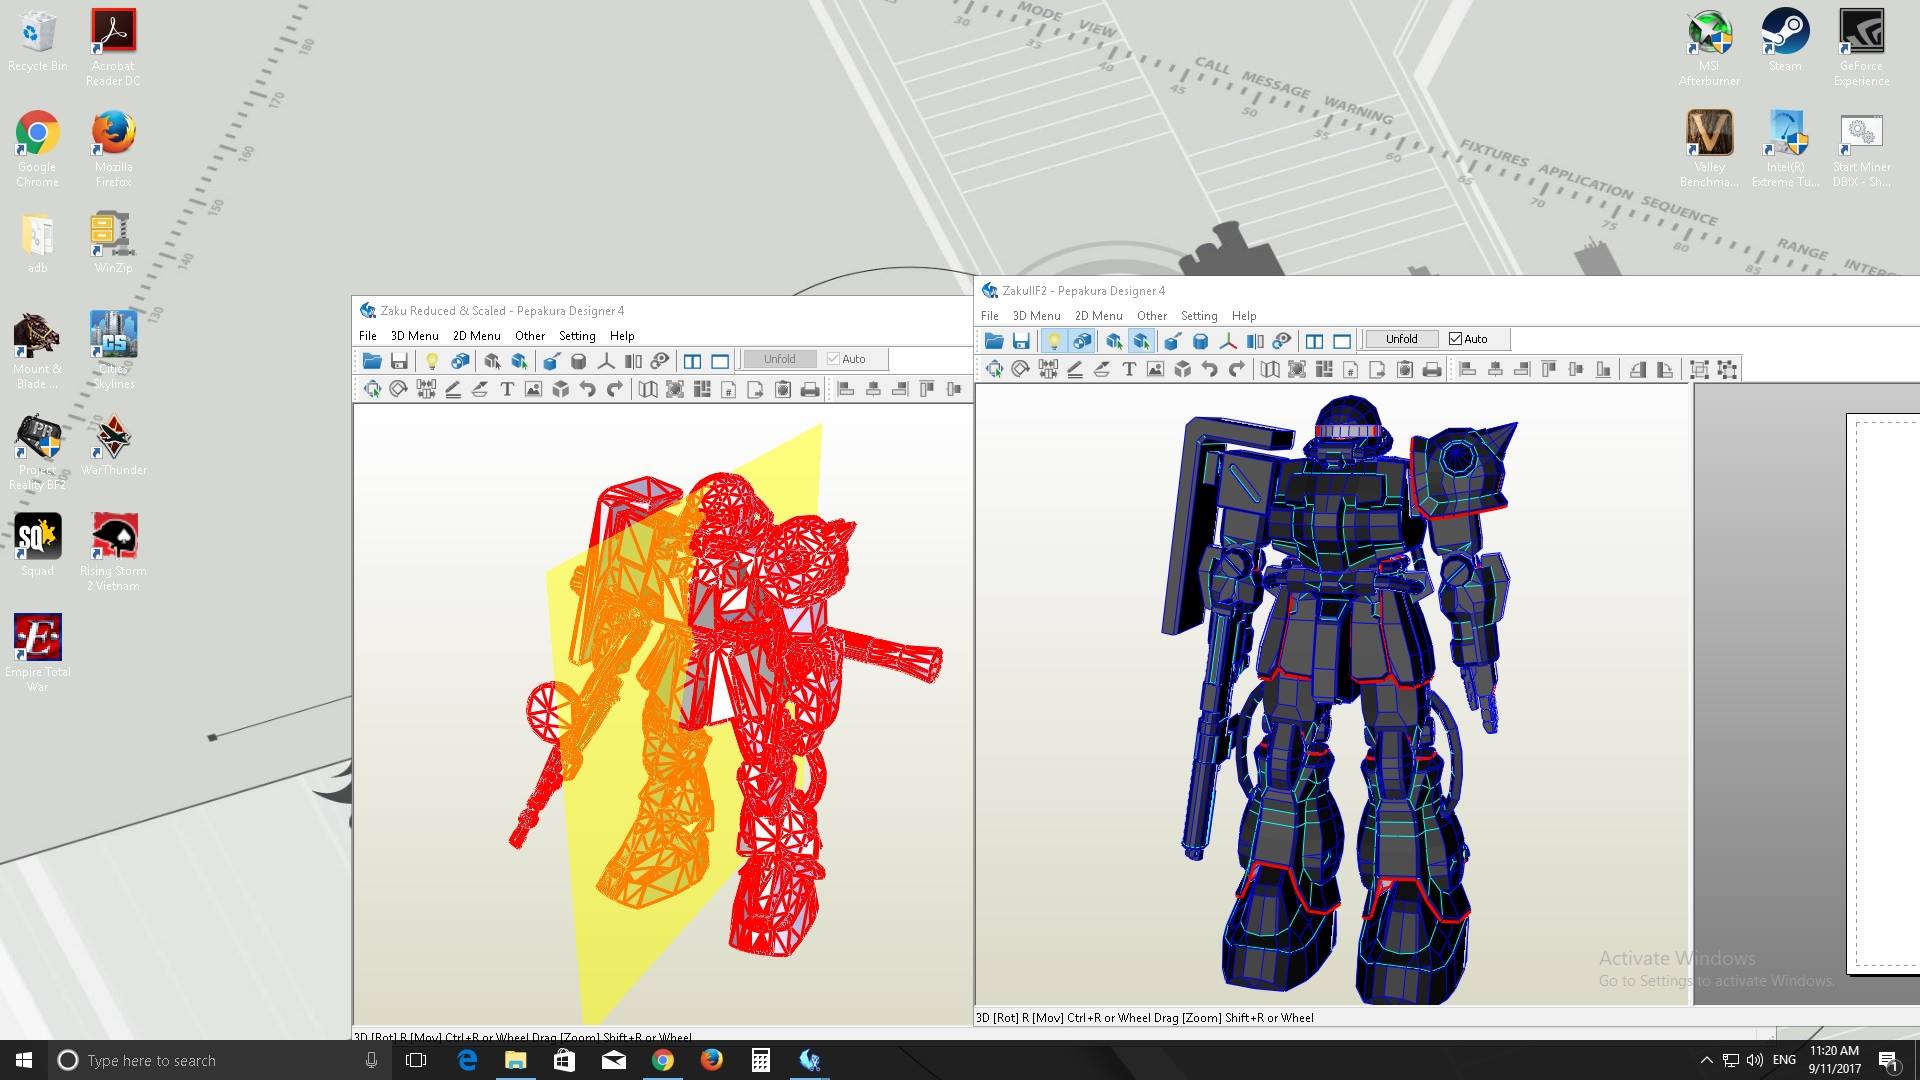Open the Help menu in ZakuIIF2 window
This screenshot has width=1920, height=1080.
pos(1244,315)
